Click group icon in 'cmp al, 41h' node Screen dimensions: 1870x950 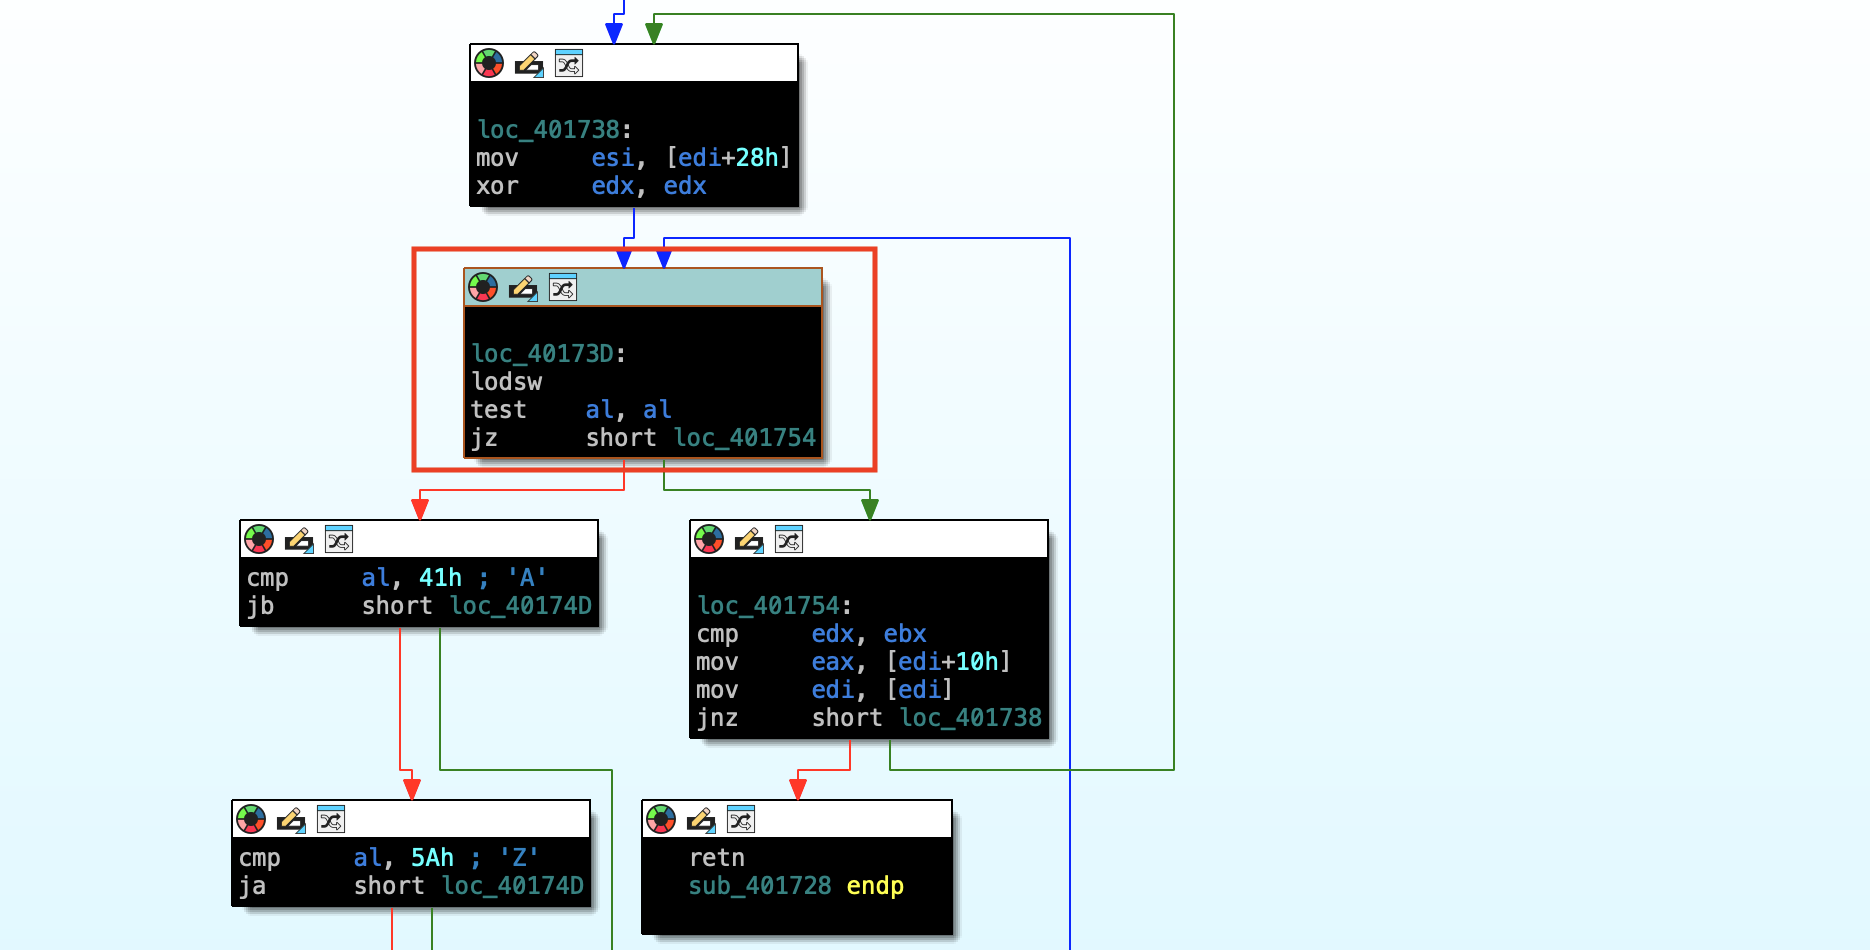coord(339,539)
